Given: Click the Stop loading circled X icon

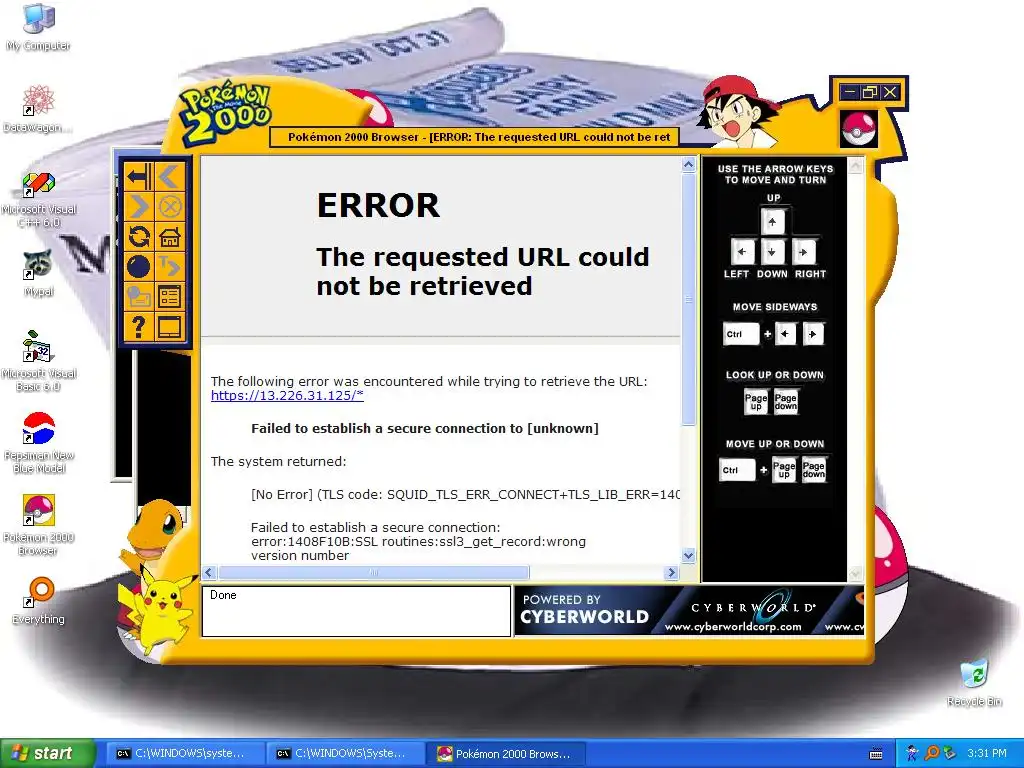Looking at the screenshot, I should 170,207.
